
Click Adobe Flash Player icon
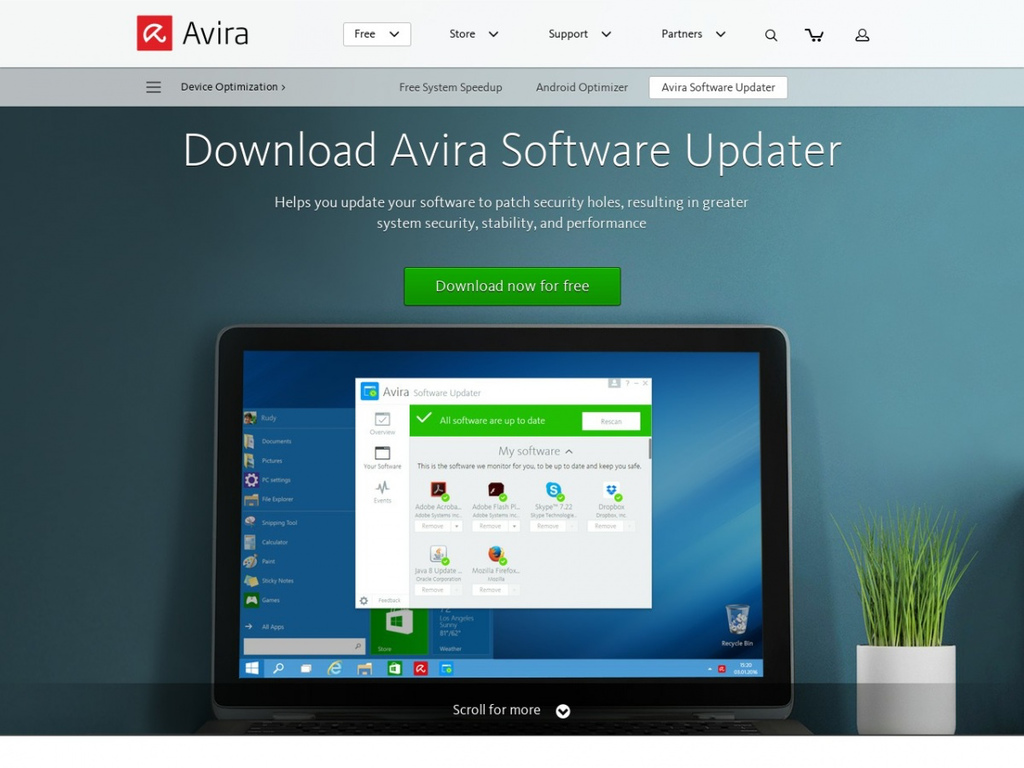point(496,490)
